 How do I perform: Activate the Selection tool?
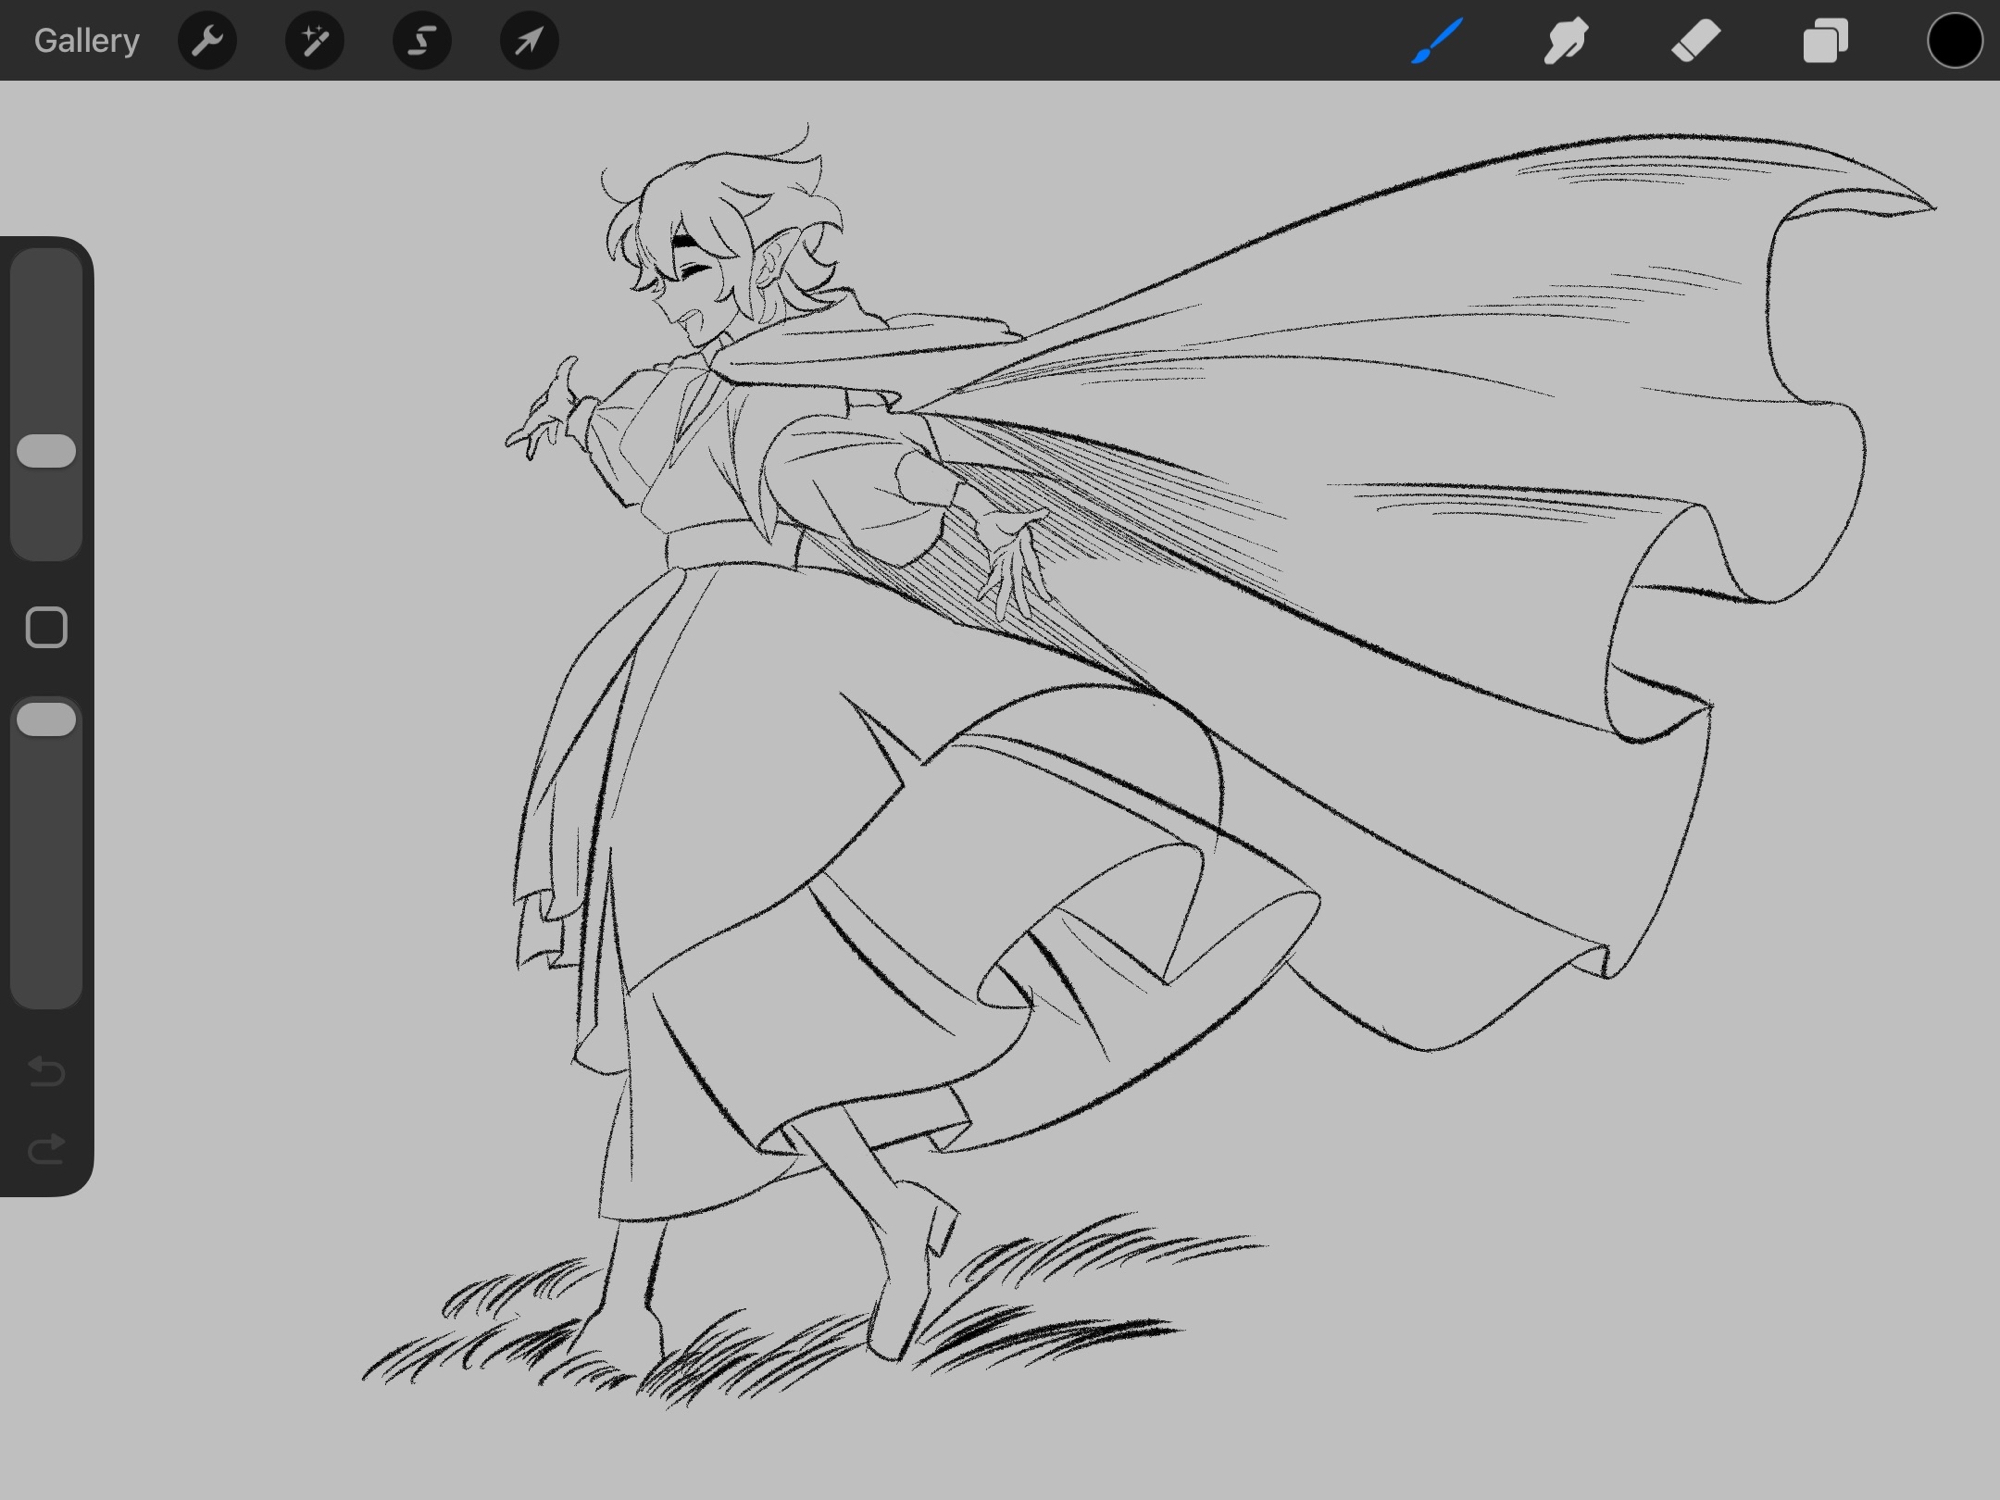click(x=422, y=41)
